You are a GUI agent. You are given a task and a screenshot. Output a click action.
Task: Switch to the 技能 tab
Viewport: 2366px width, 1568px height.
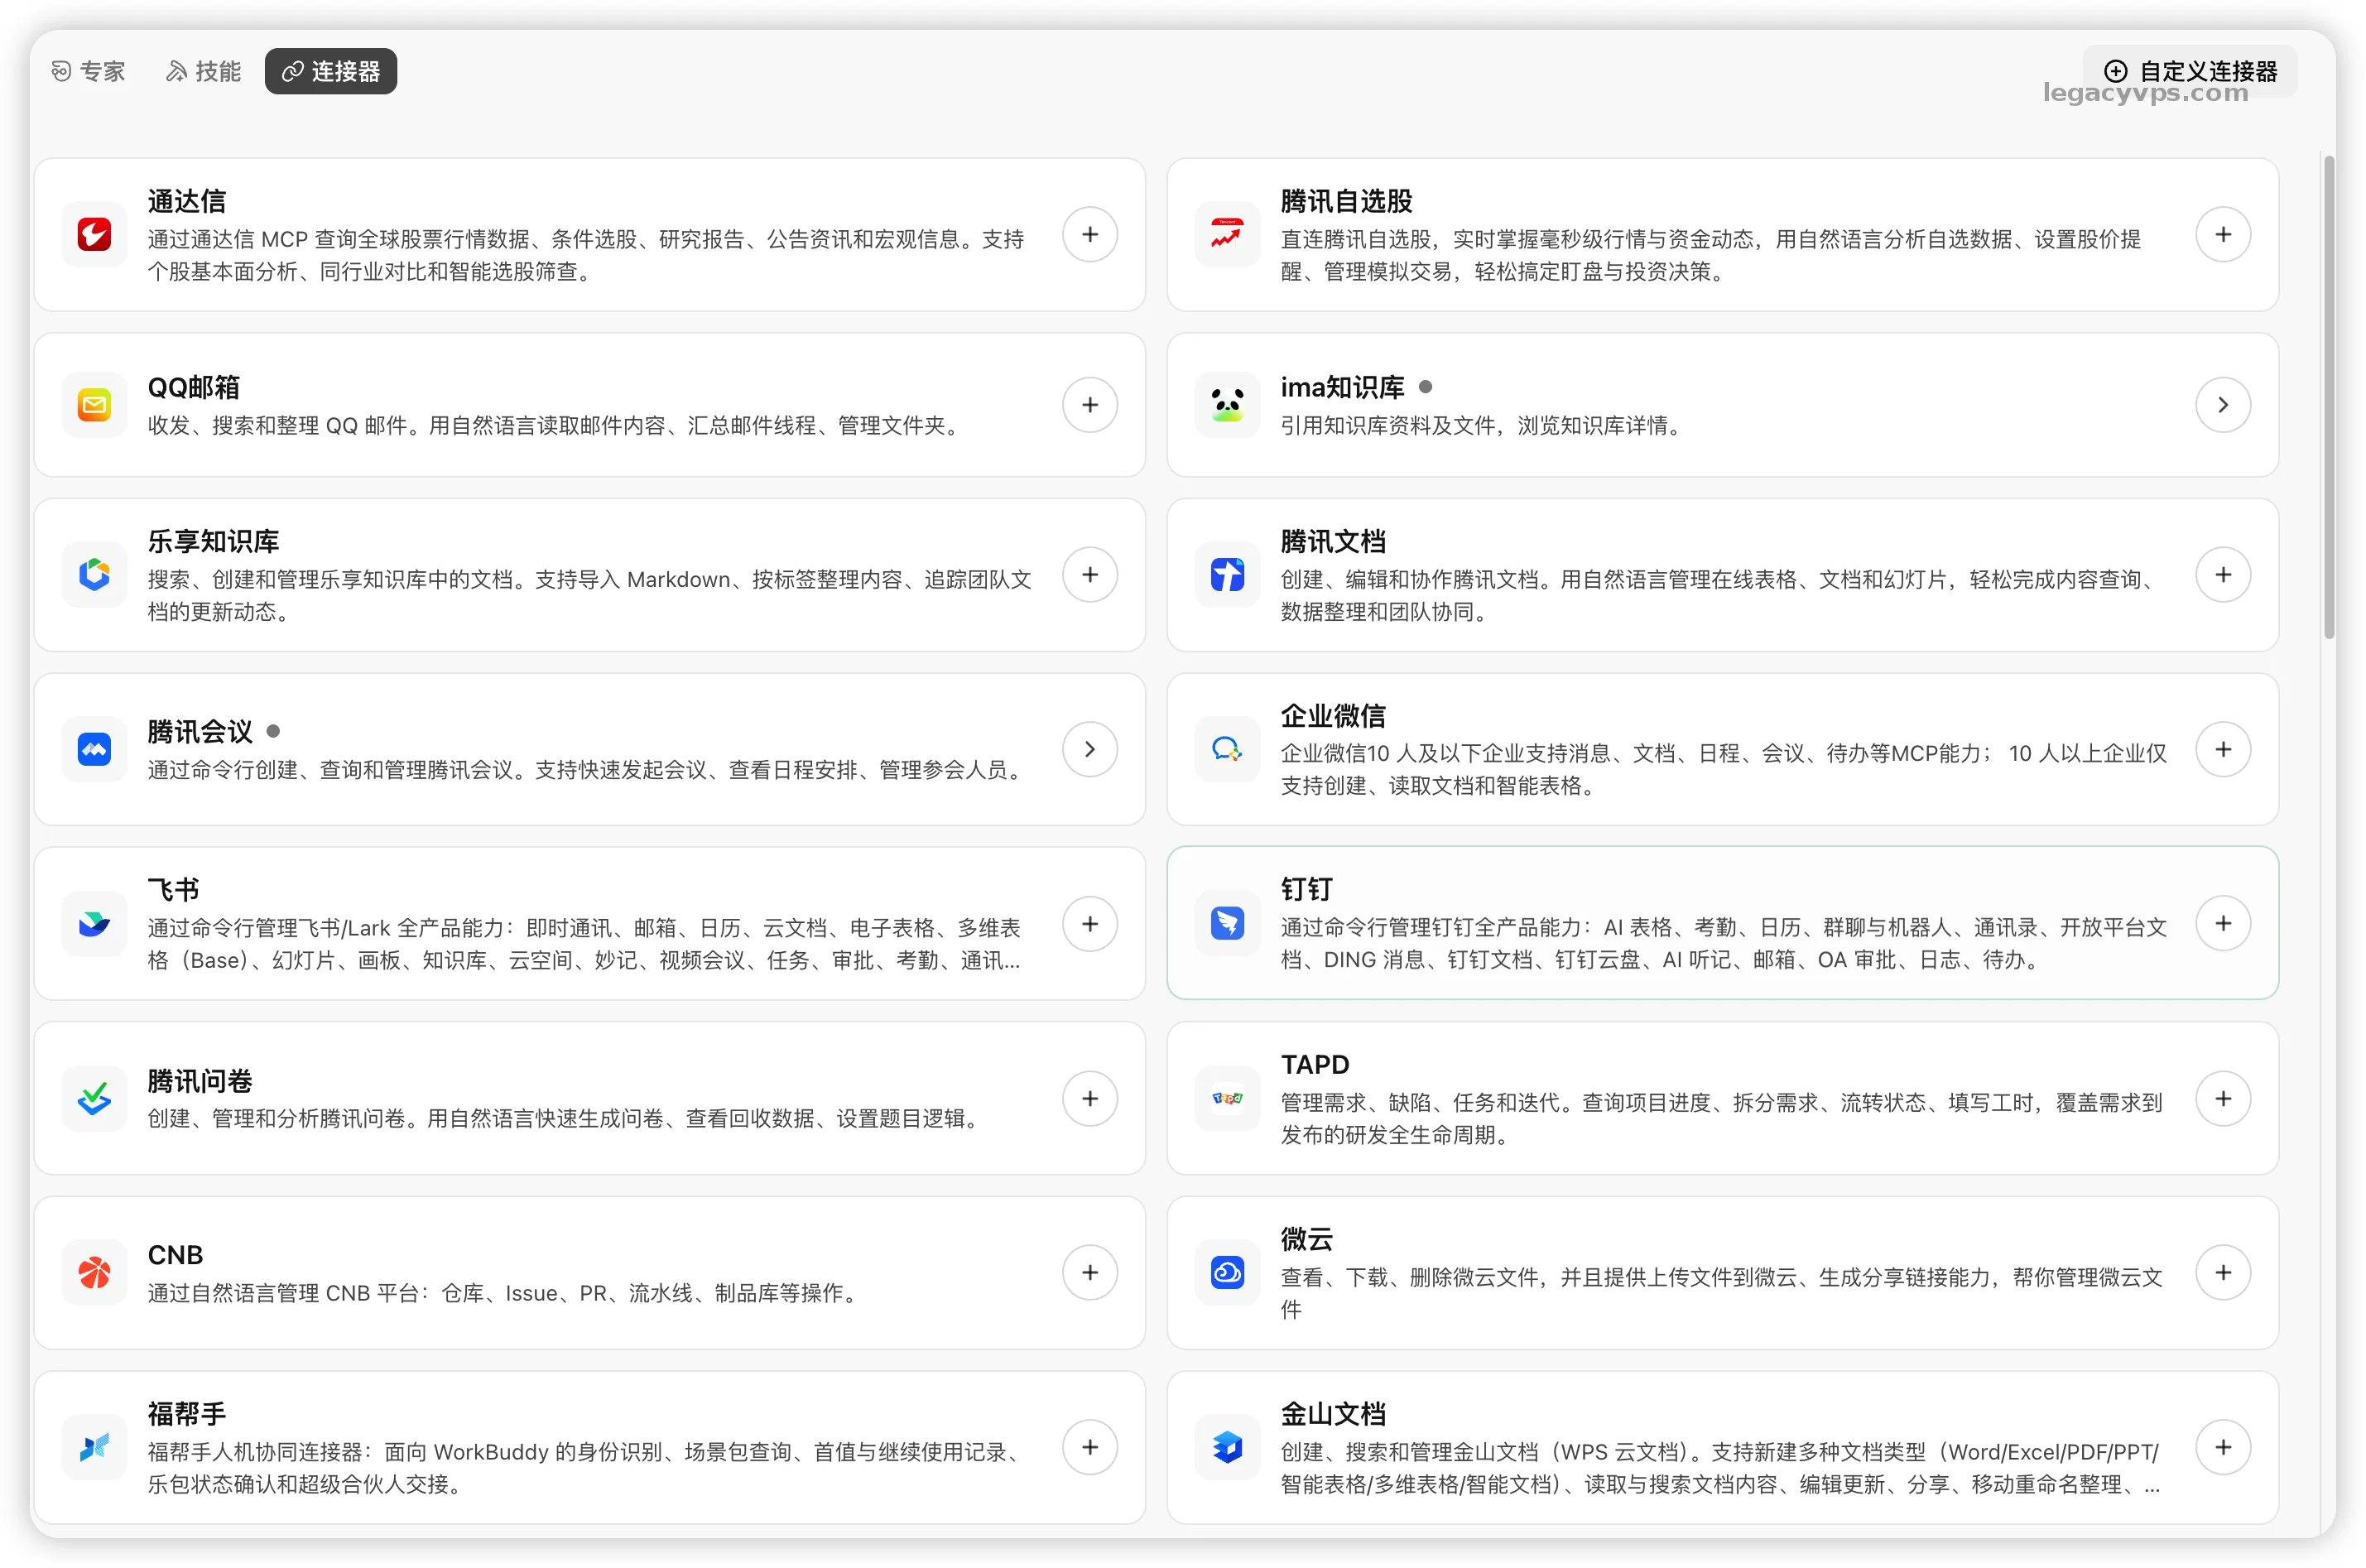(x=203, y=71)
